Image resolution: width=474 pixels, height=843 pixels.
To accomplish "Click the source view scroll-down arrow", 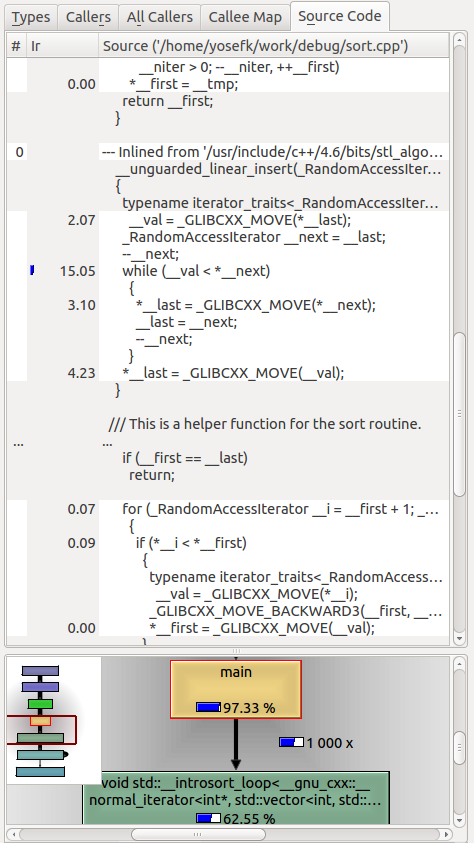I will pos(459,639).
